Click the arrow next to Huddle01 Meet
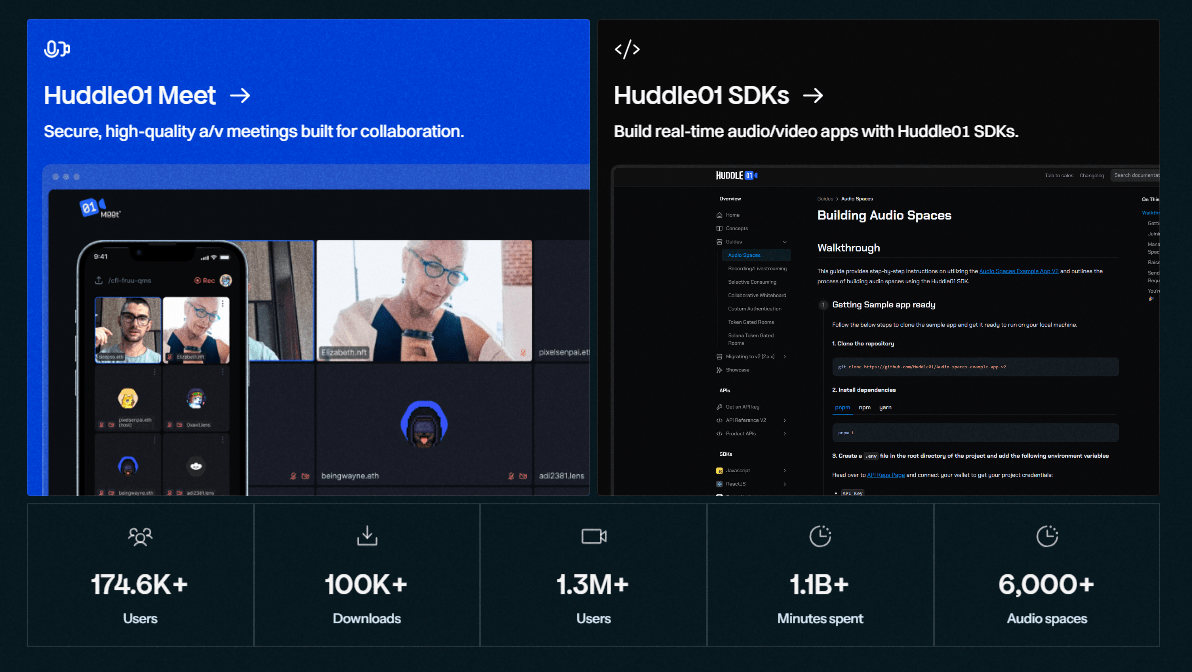 pyautogui.click(x=240, y=96)
